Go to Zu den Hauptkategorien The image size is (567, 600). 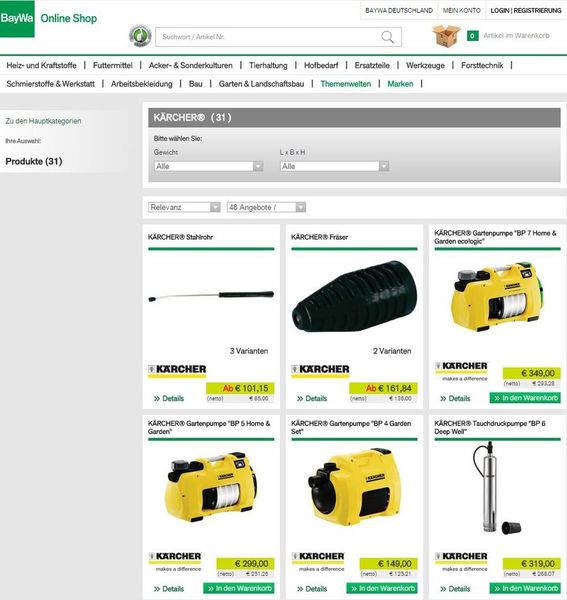click(43, 121)
